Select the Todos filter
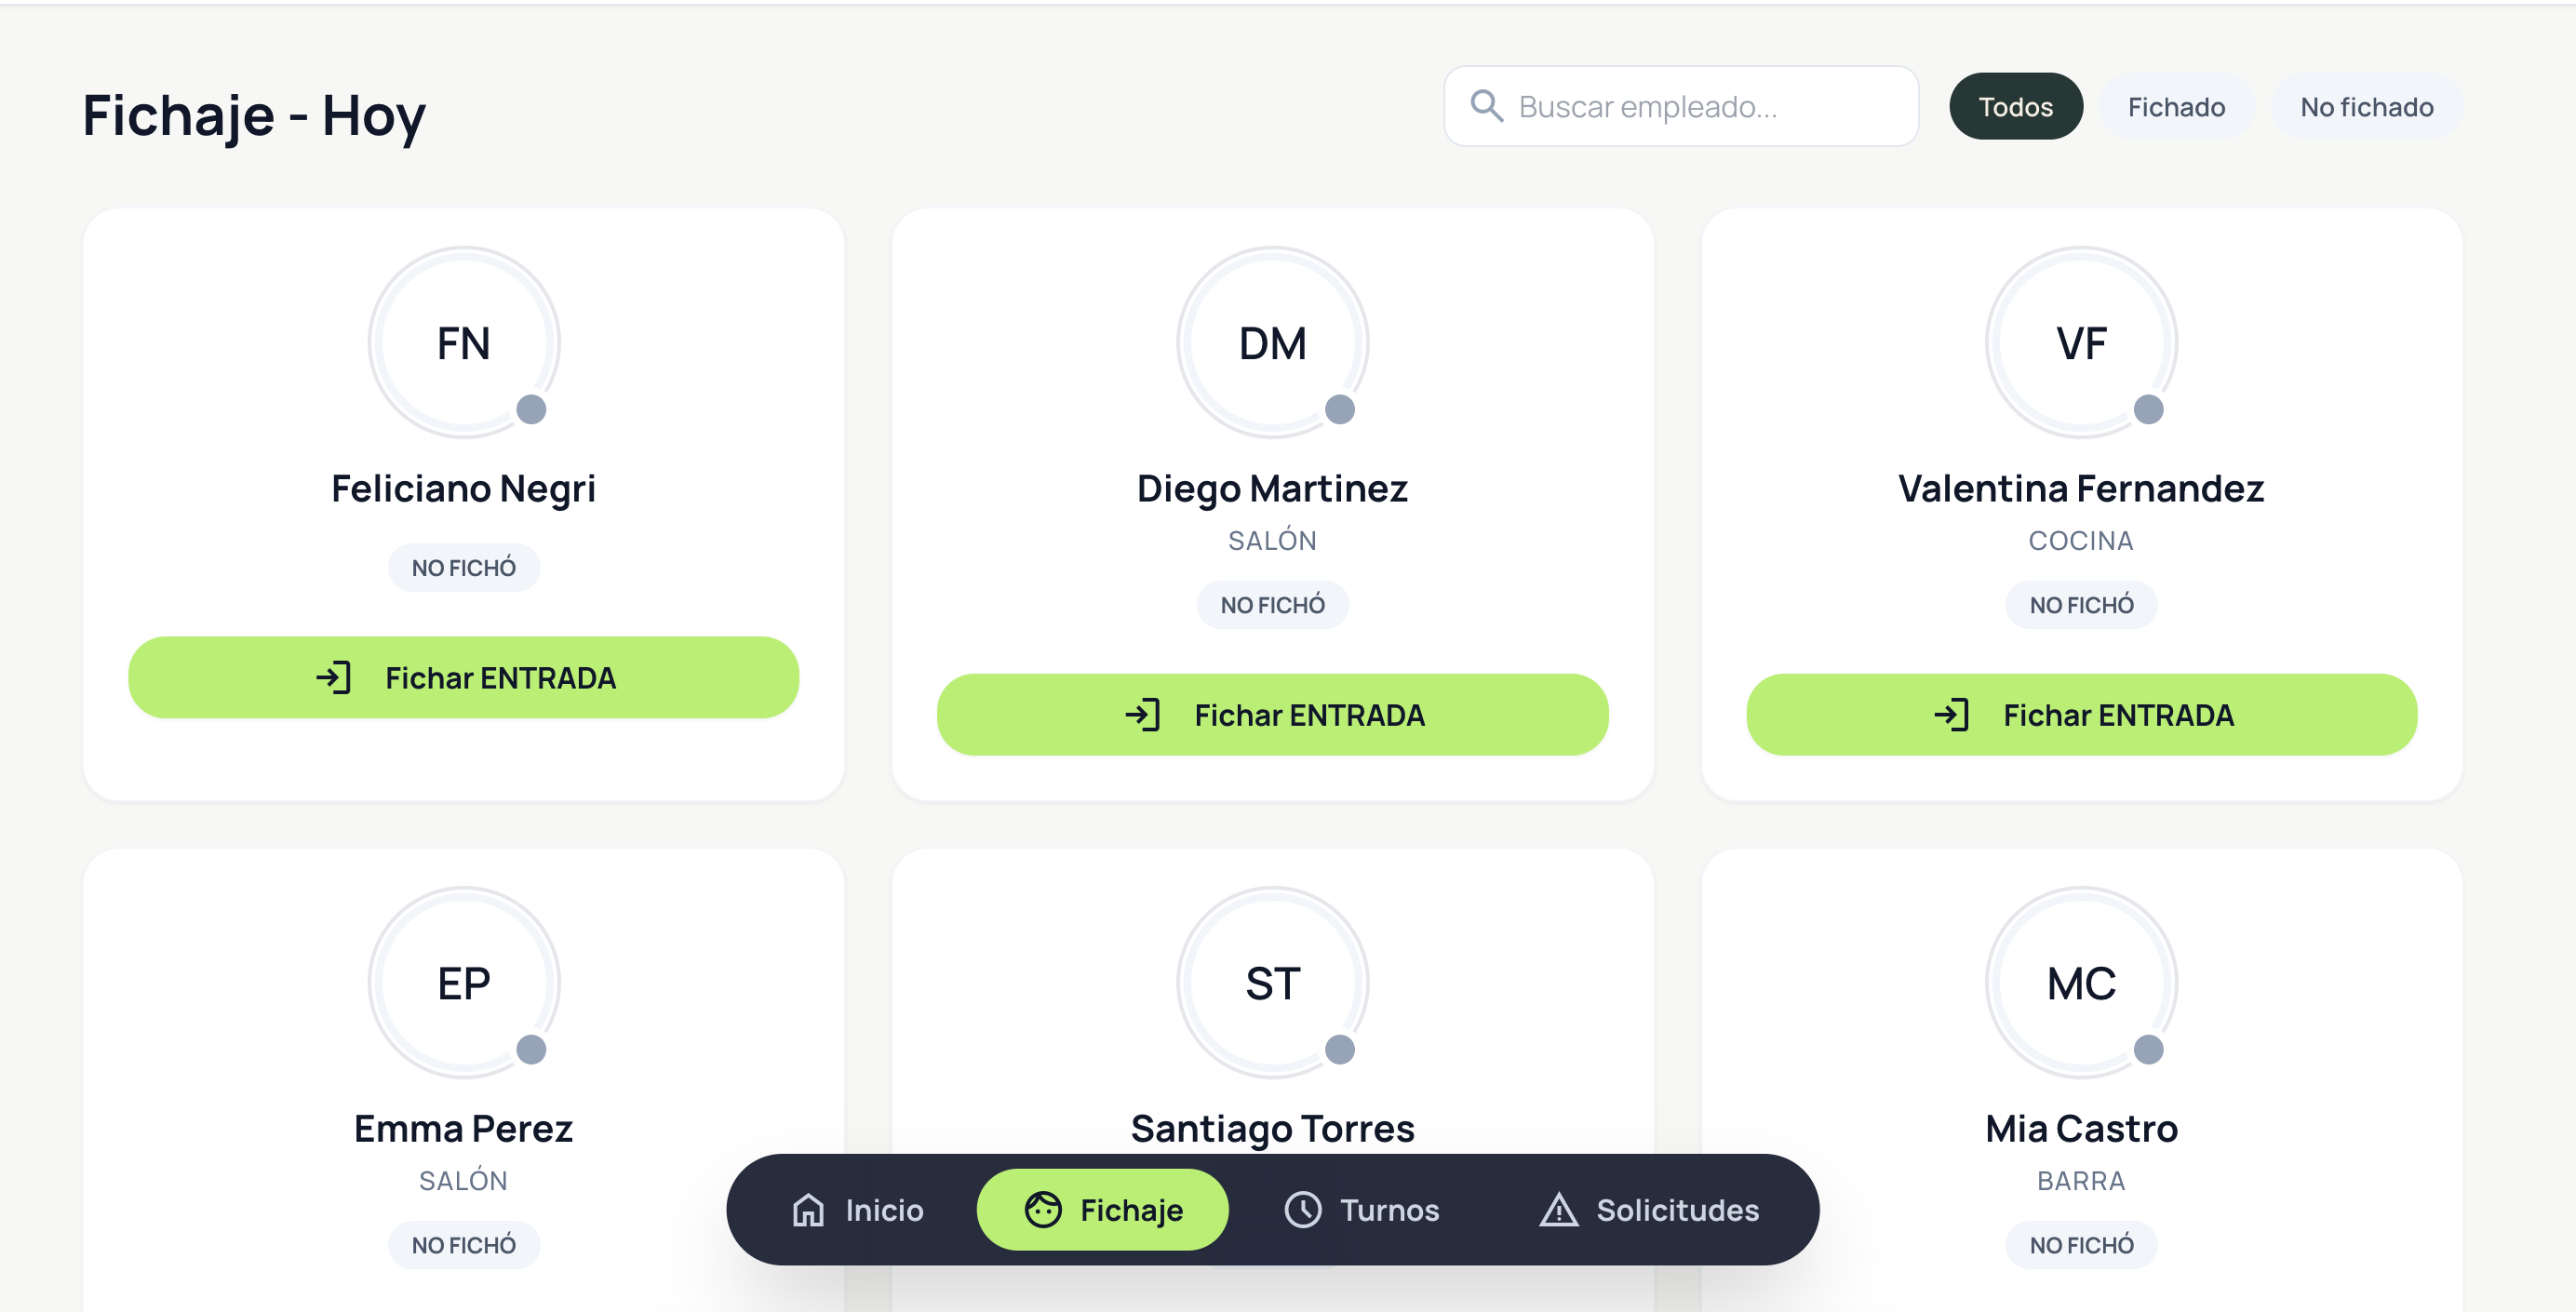 (2015, 106)
